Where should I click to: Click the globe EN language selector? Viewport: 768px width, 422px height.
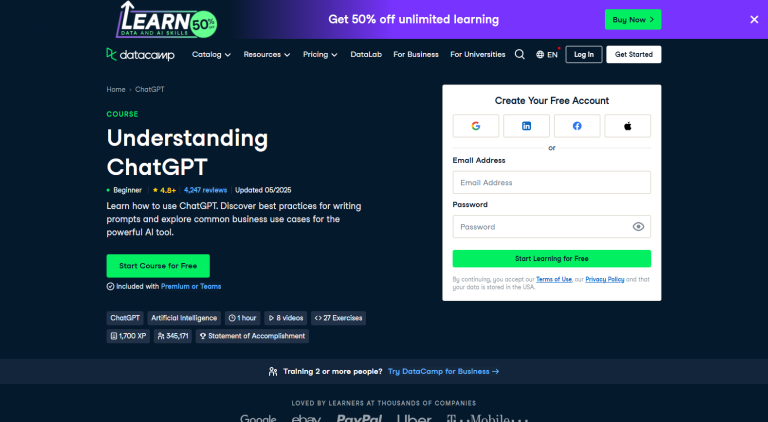[547, 54]
